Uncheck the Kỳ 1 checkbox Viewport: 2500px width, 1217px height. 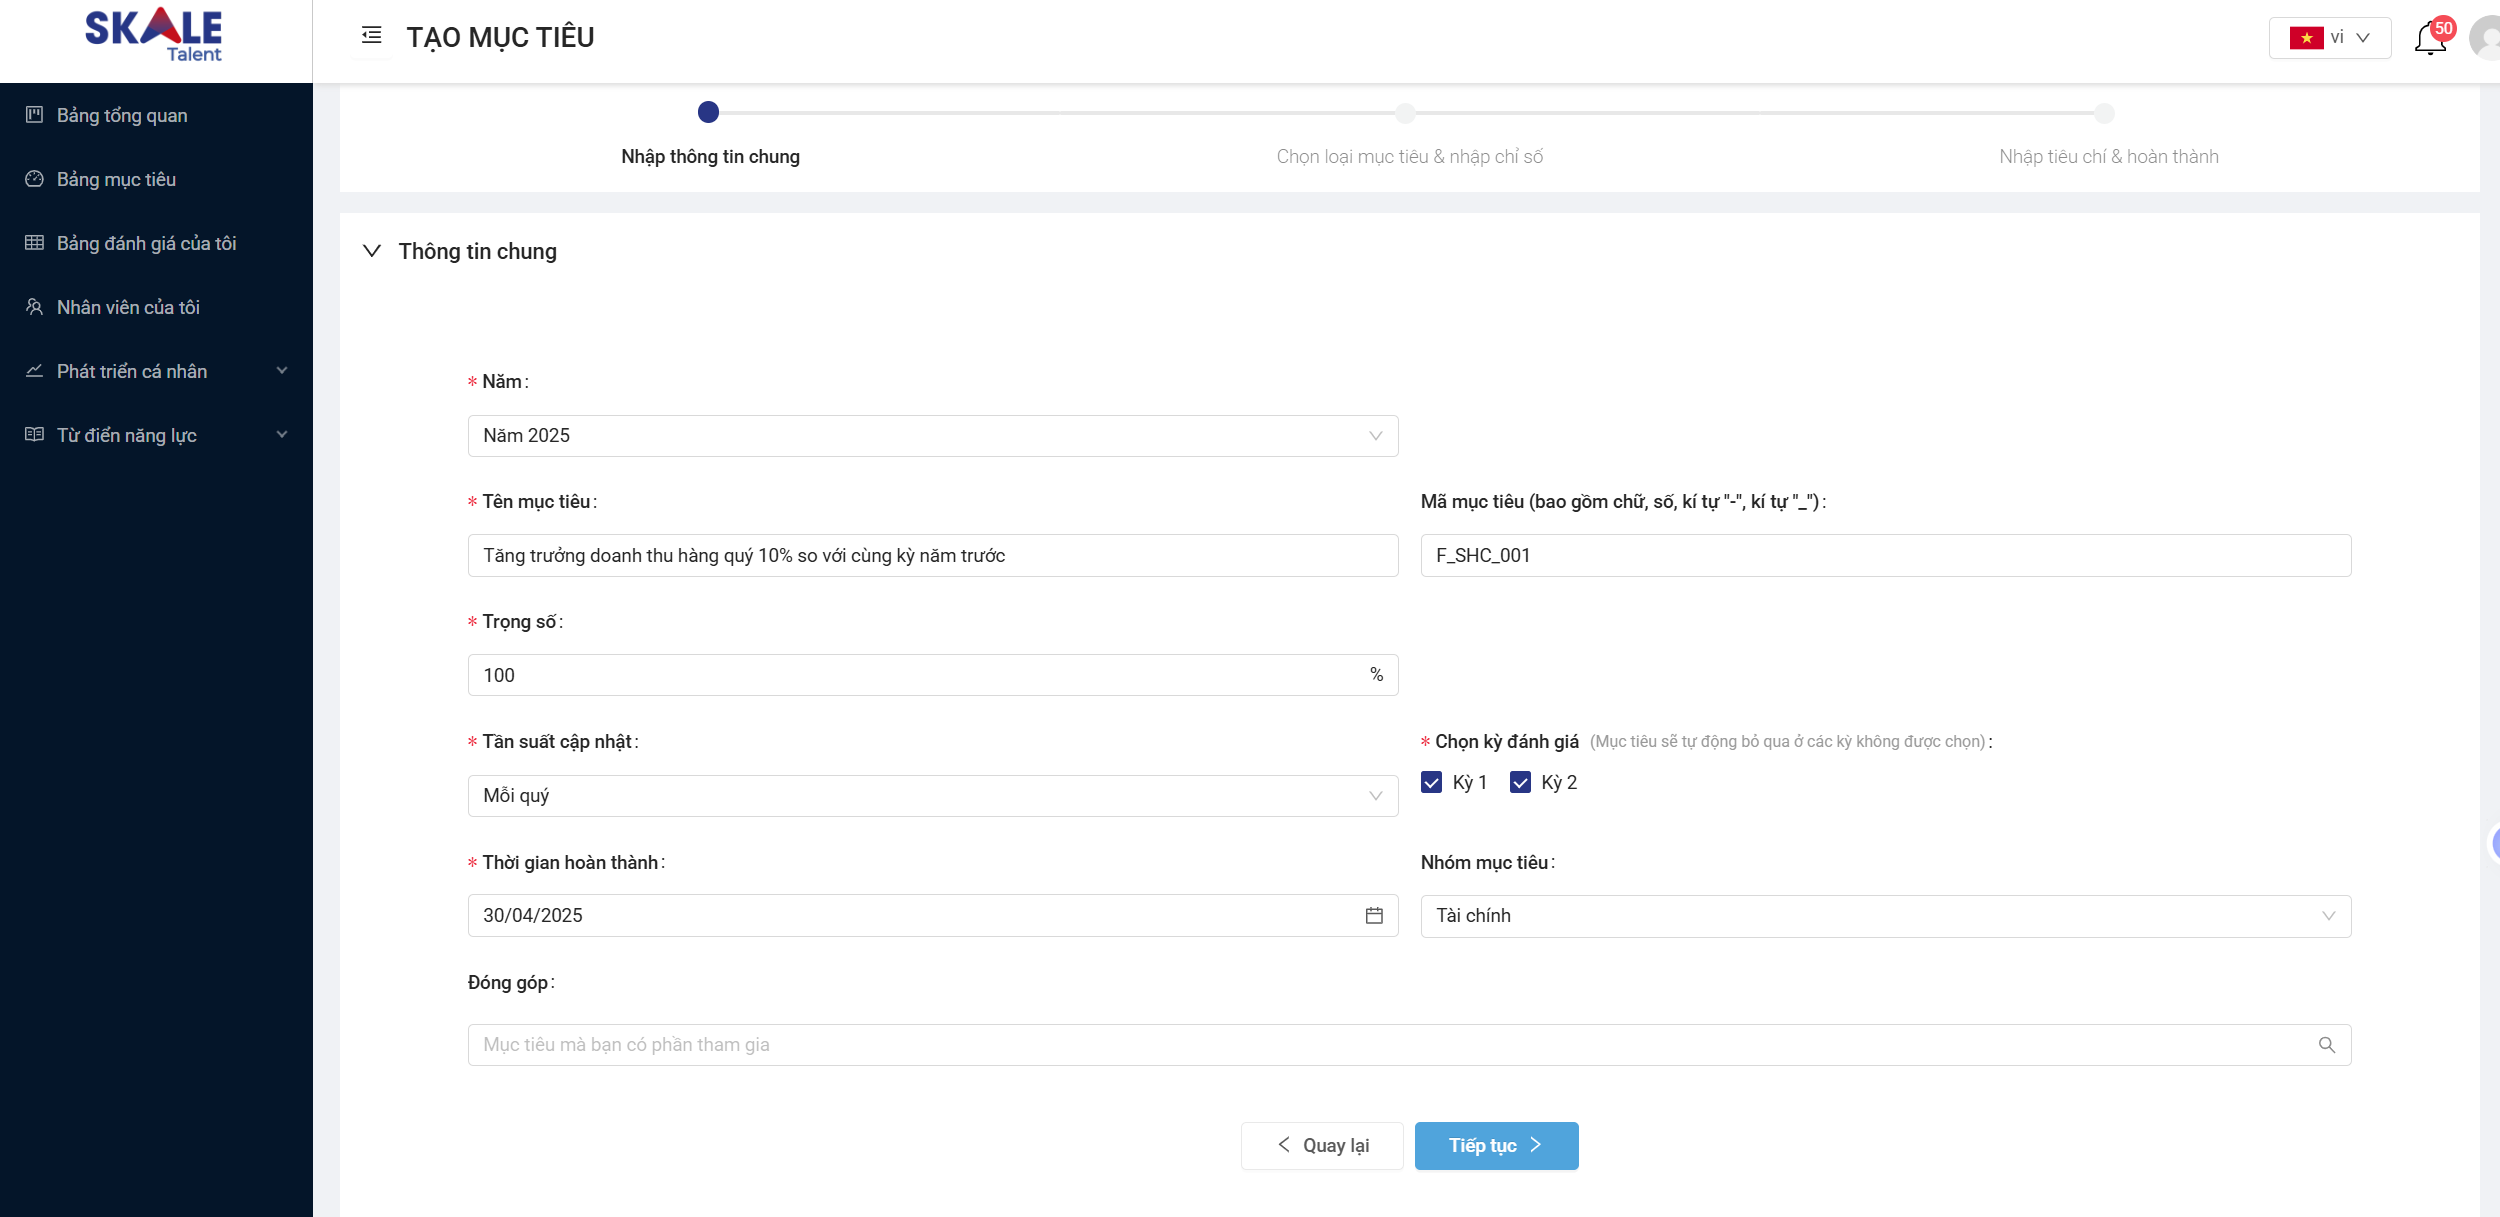(1431, 783)
